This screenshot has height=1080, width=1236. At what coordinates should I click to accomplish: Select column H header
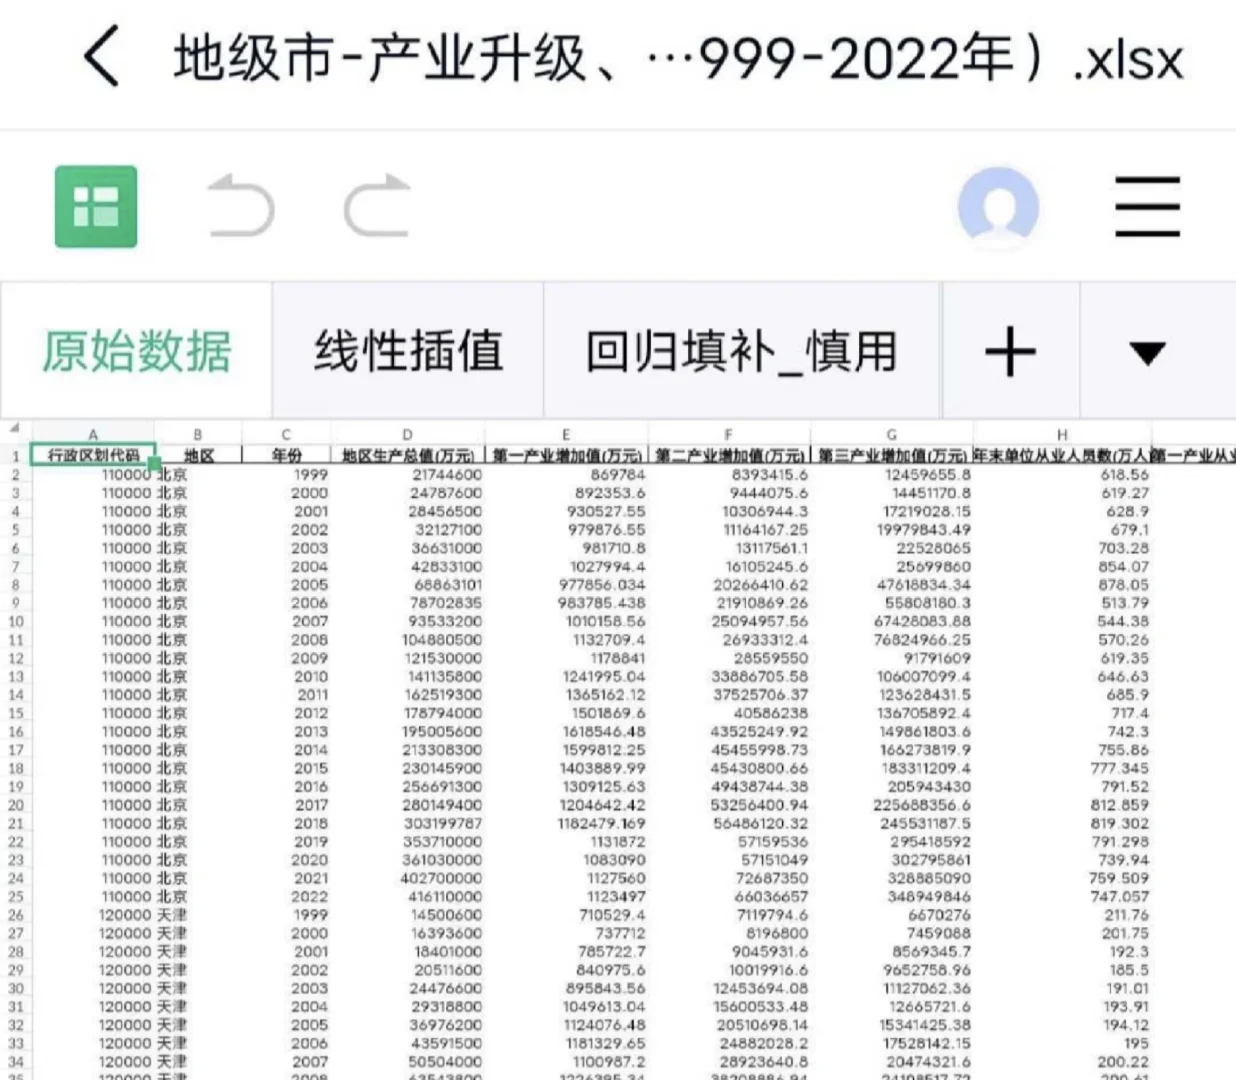pos(1062,434)
